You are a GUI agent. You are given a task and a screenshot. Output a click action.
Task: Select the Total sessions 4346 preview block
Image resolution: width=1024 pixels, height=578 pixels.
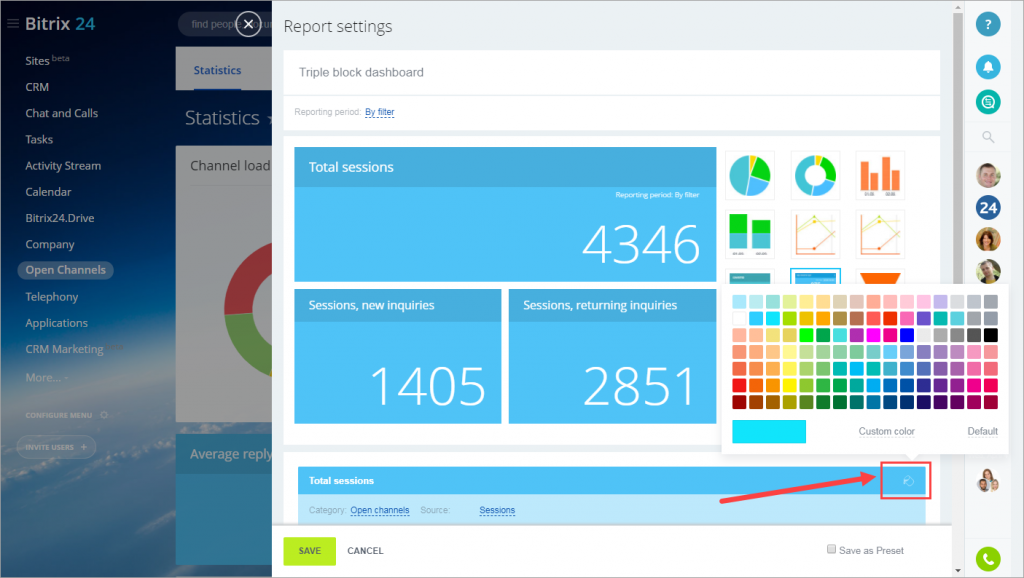[x=505, y=214]
